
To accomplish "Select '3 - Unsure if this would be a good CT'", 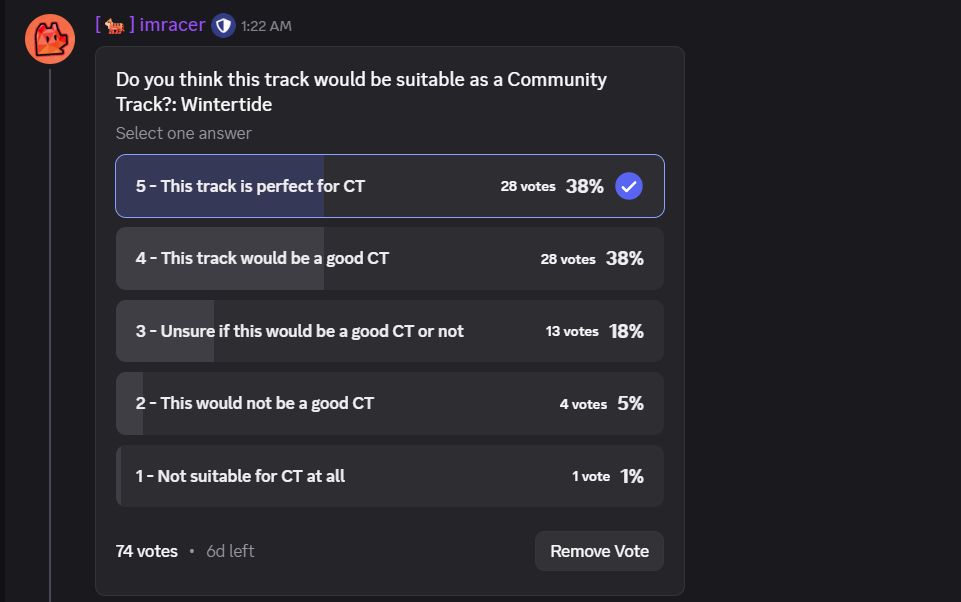I will [x=390, y=331].
